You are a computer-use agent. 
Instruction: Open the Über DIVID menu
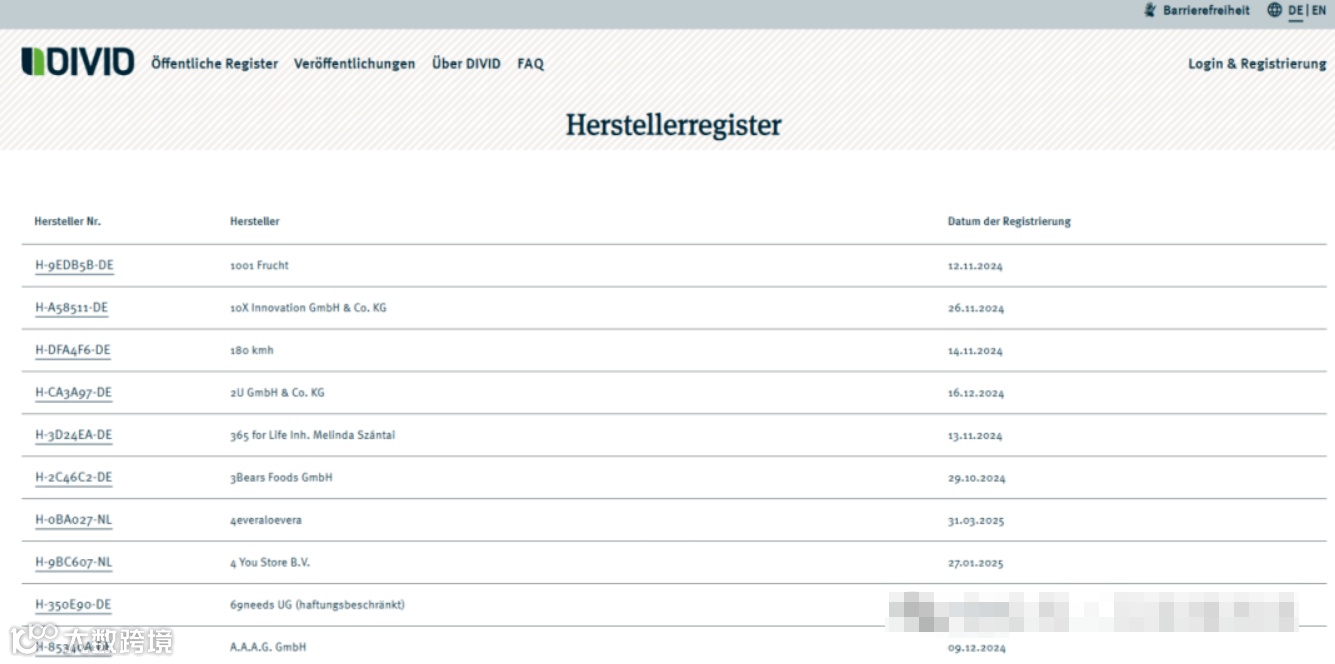click(466, 64)
